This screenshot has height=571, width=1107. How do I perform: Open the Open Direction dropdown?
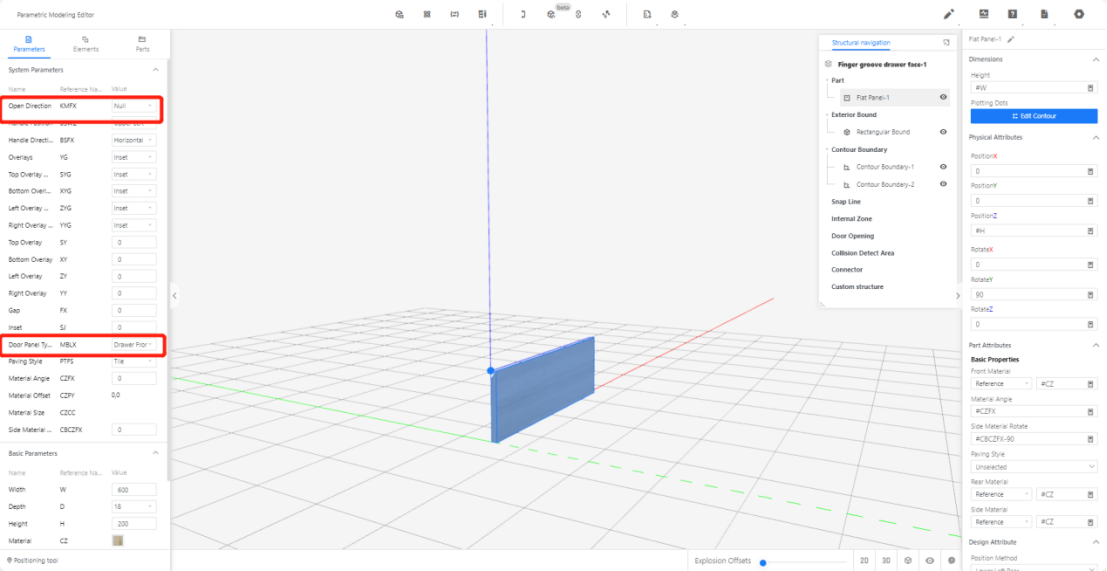[133, 105]
